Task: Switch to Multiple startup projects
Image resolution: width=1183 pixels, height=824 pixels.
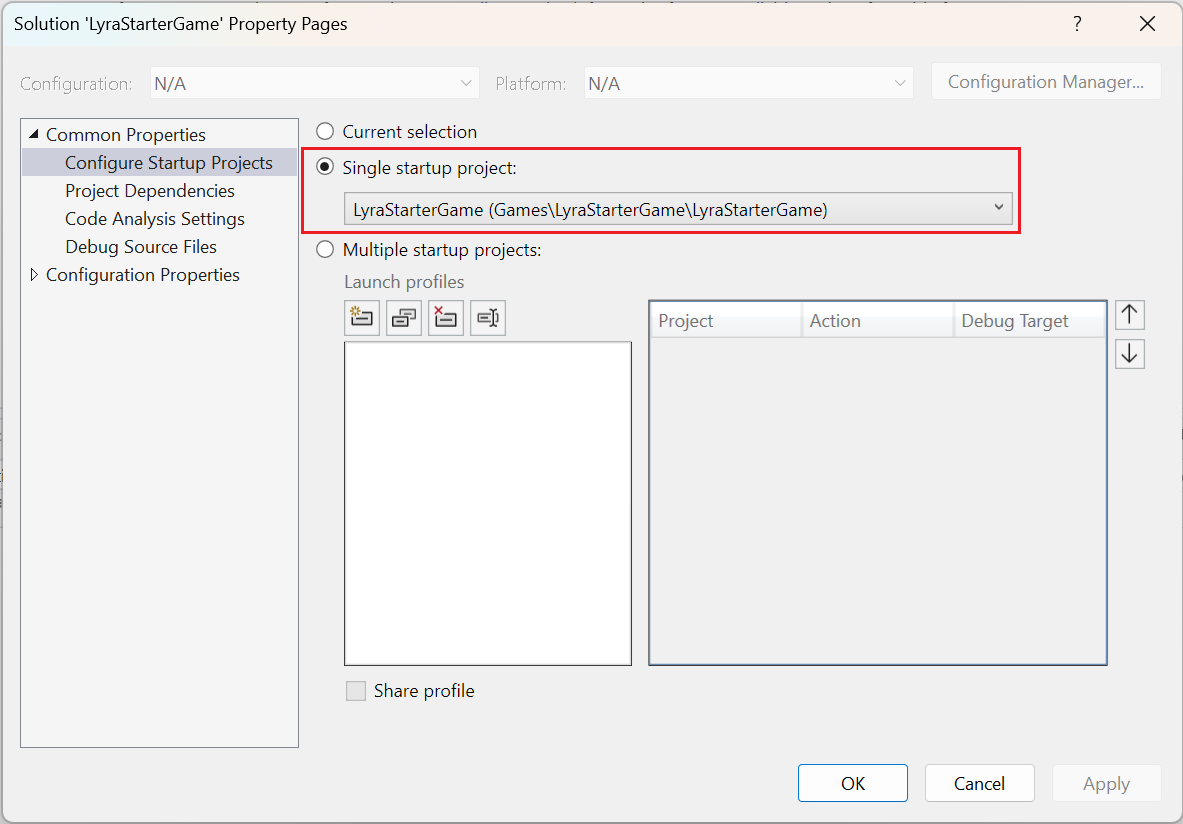Action: click(x=324, y=249)
